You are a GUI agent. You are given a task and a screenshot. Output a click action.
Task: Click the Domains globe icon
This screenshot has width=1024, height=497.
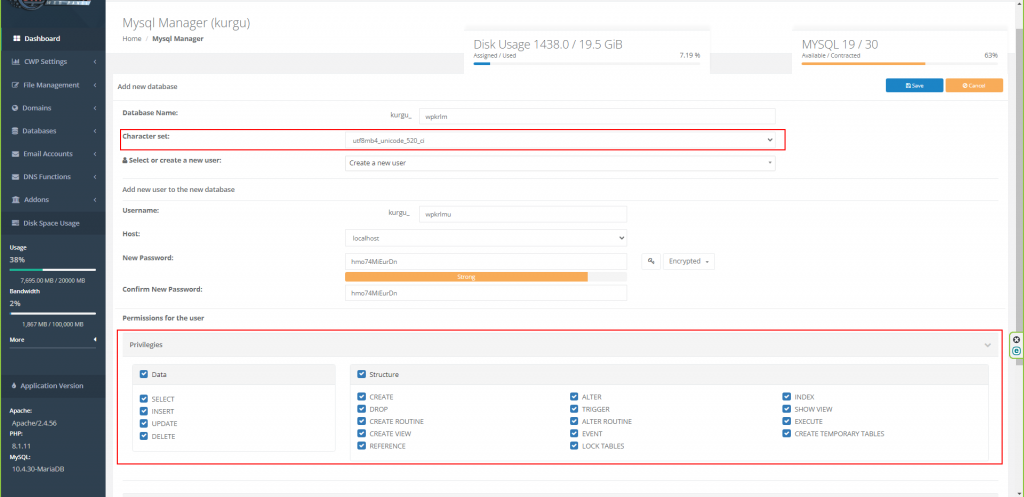(x=16, y=108)
